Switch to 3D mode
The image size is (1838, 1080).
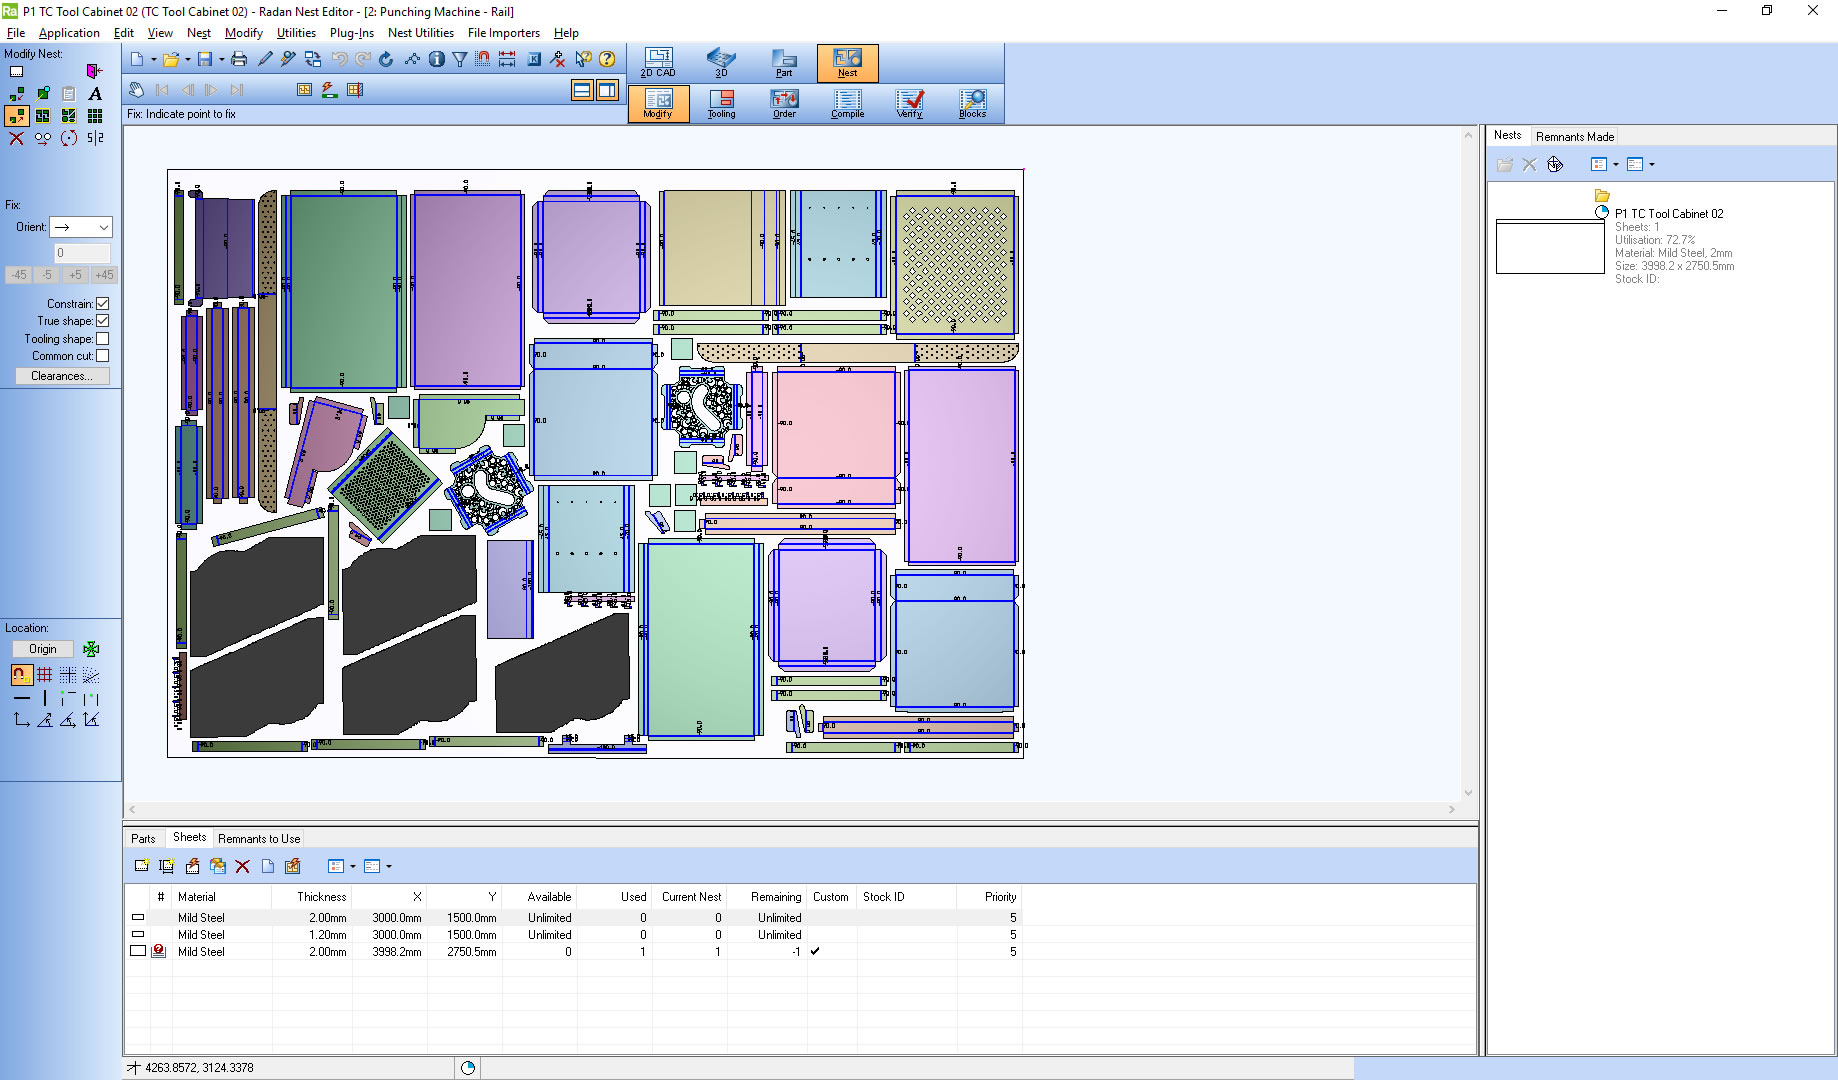[x=720, y=62]
